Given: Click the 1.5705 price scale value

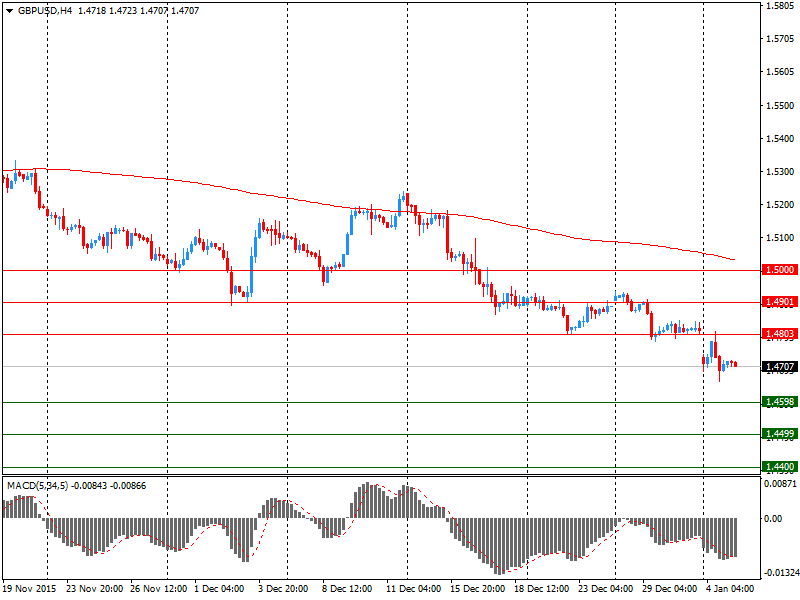Looking at the screenshot, I should click(780, 39).
